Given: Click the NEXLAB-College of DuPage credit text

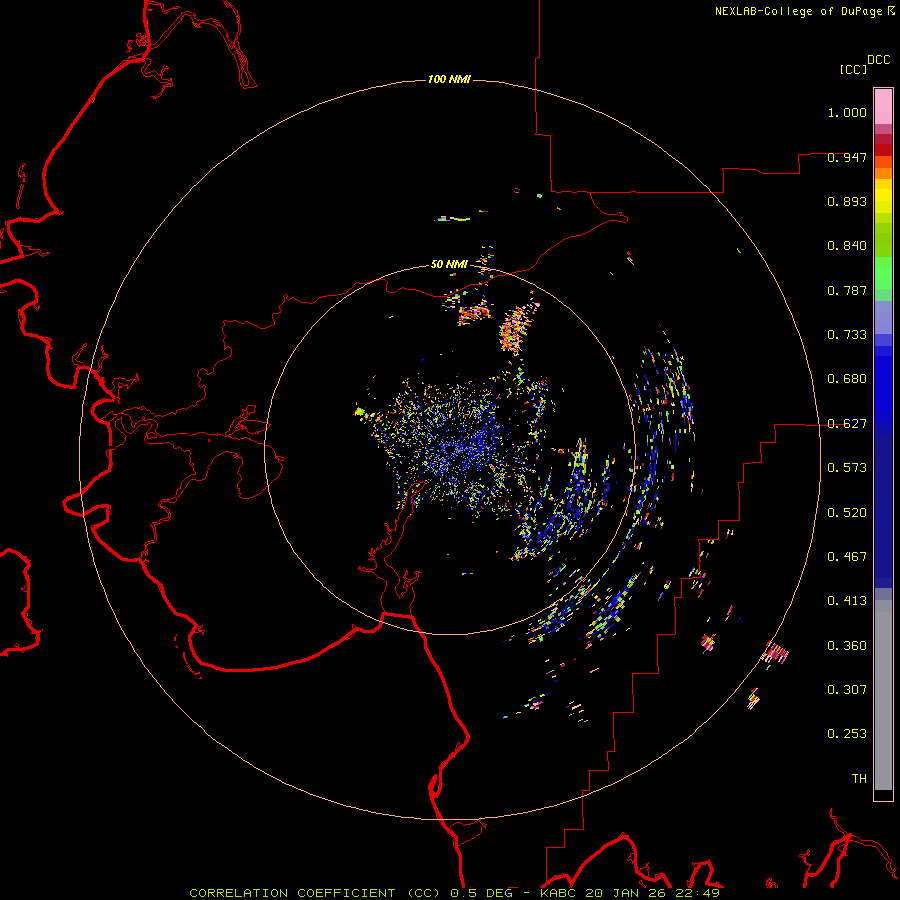Looking at the screenshot, I should click(799, 11).
